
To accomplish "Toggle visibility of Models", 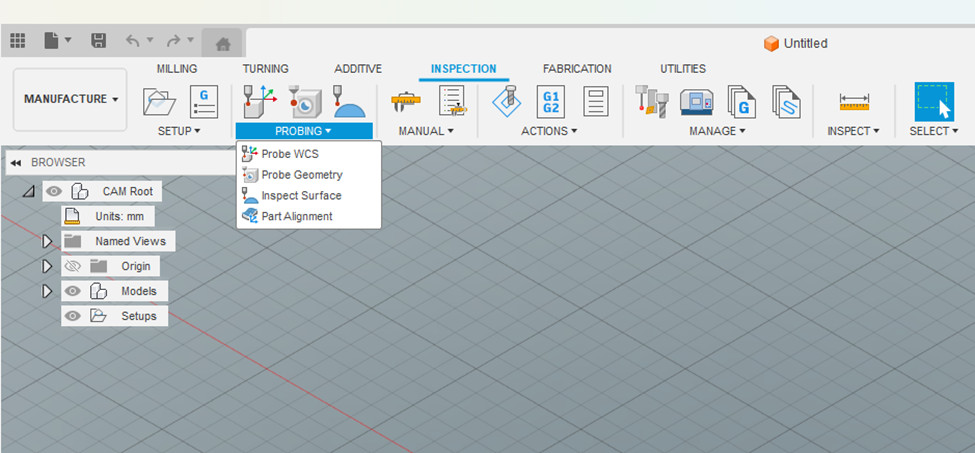I will (73, 291).
